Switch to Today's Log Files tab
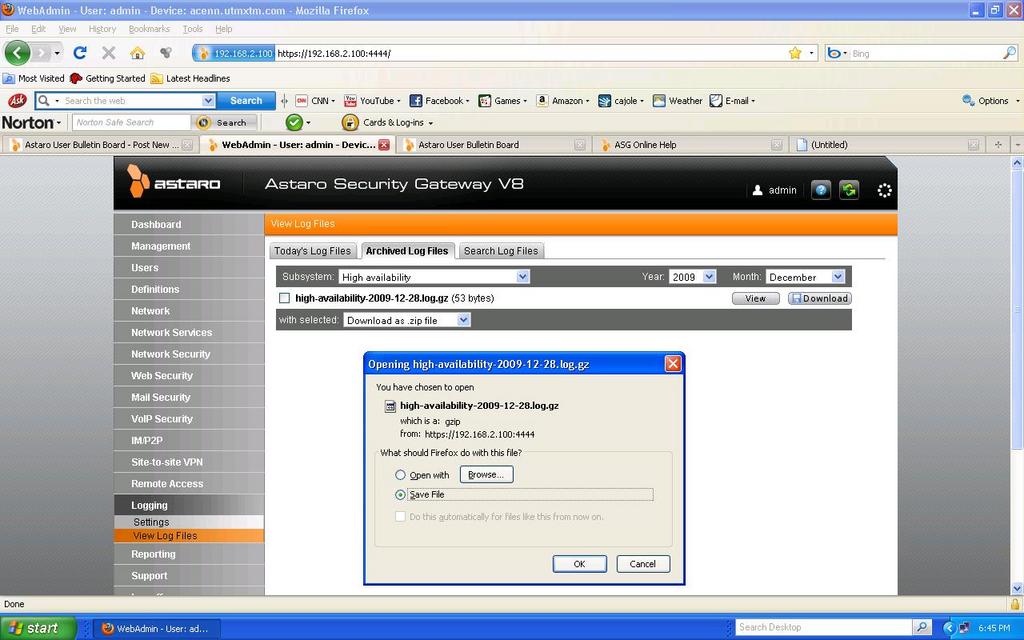The width and height of the screenshot is (1024, 640). pyautogui.click(x=313, y=251)
